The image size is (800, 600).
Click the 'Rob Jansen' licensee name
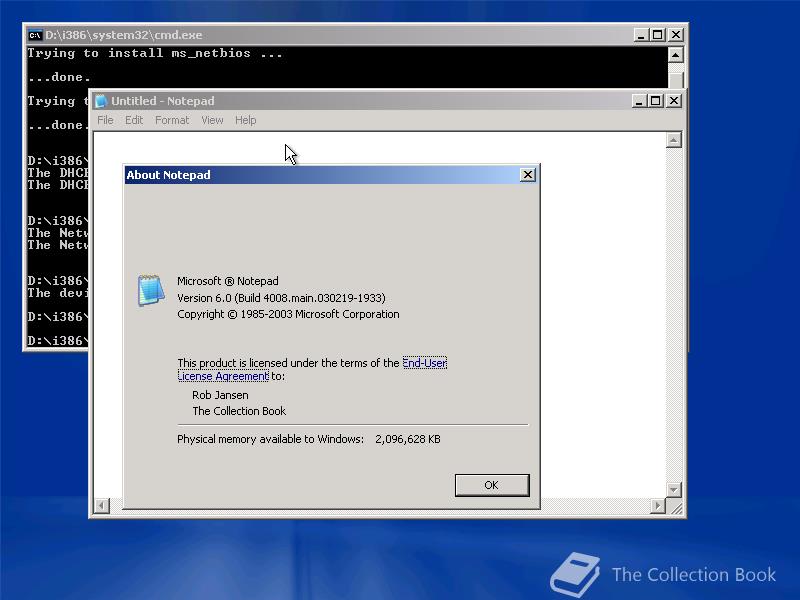coord(220,395)
